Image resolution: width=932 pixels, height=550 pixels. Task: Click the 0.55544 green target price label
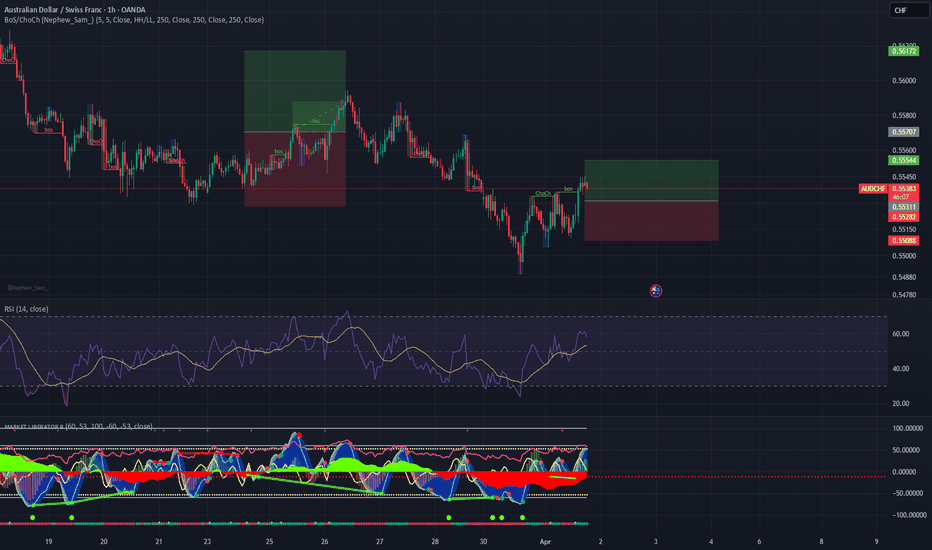[x=903, y=161]
